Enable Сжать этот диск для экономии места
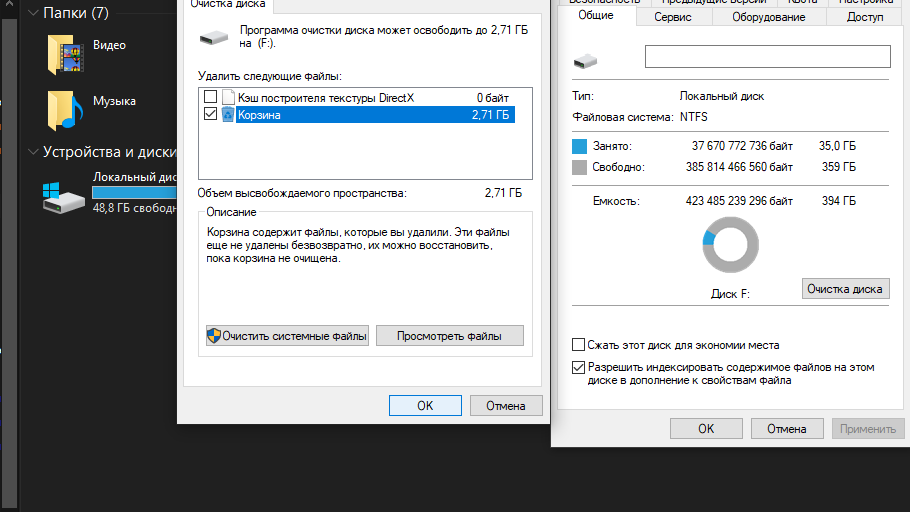Screen dimensions: 910x512 click(578, 345)
